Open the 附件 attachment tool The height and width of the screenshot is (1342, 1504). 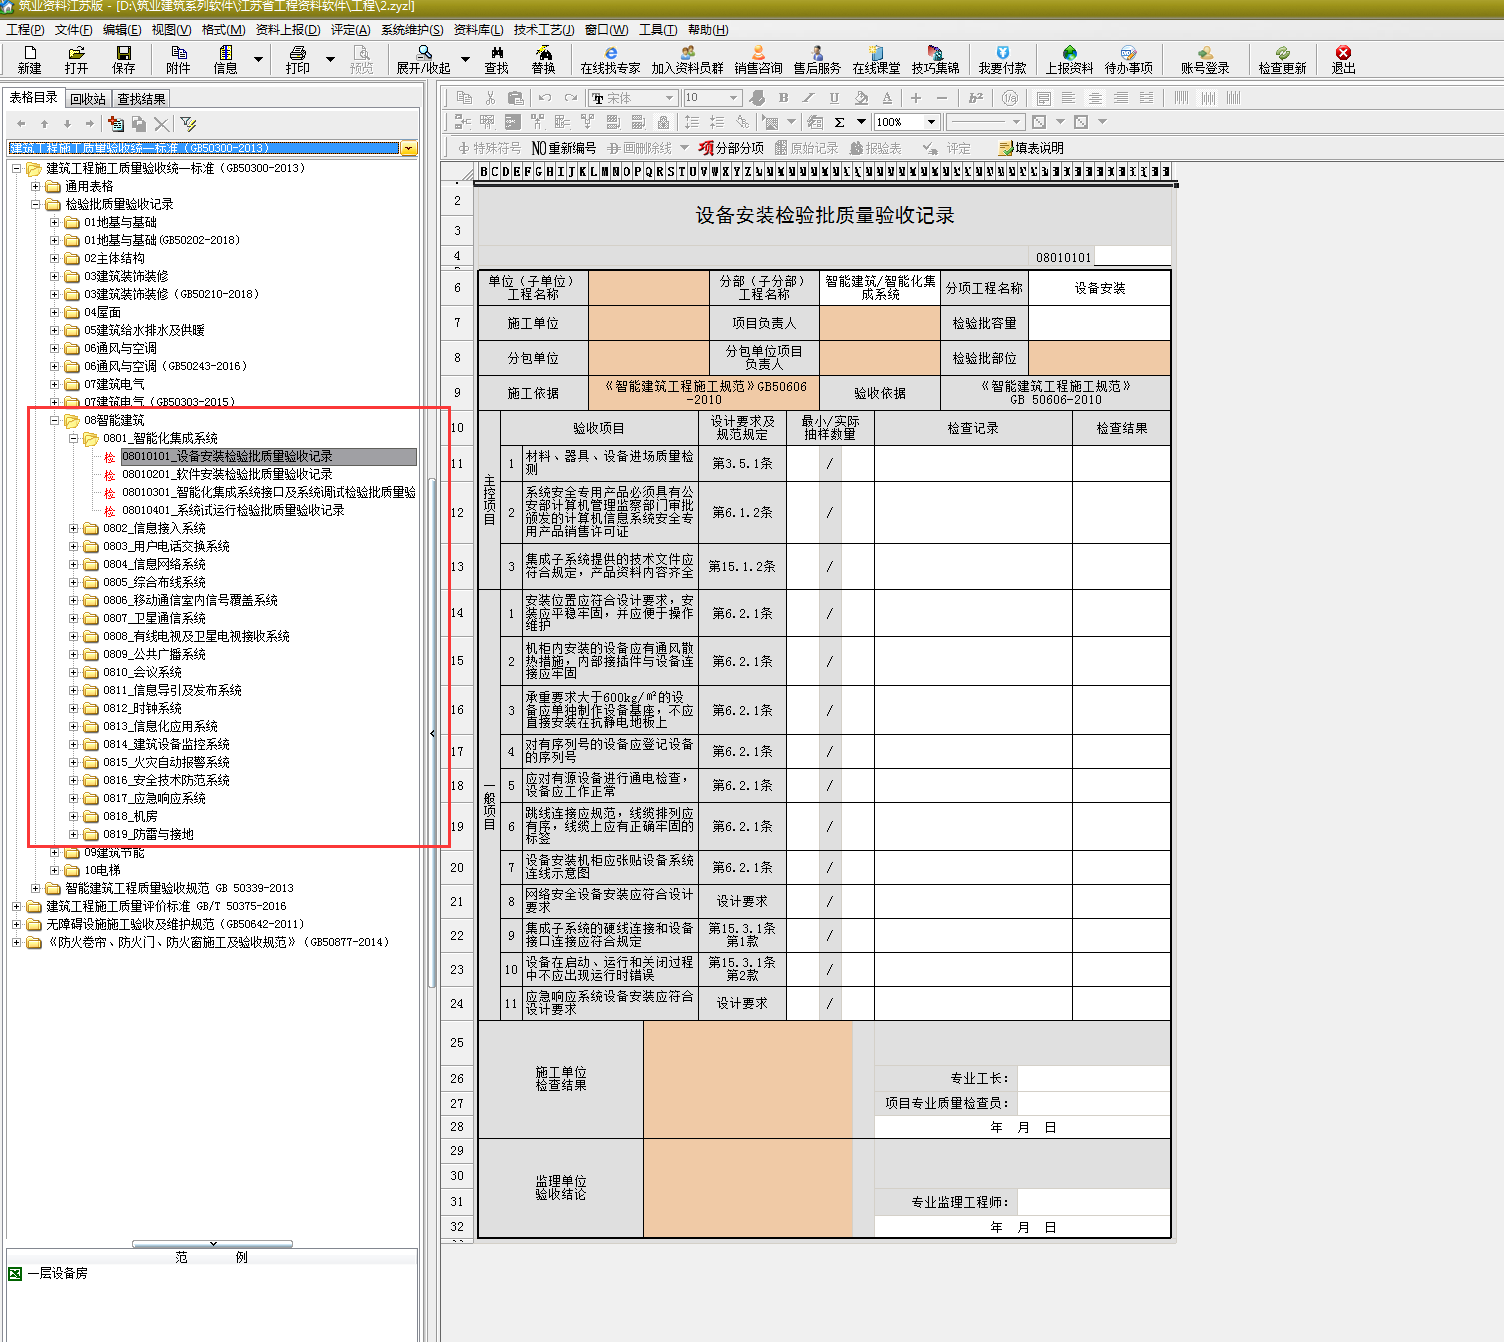tap(179, 59)
